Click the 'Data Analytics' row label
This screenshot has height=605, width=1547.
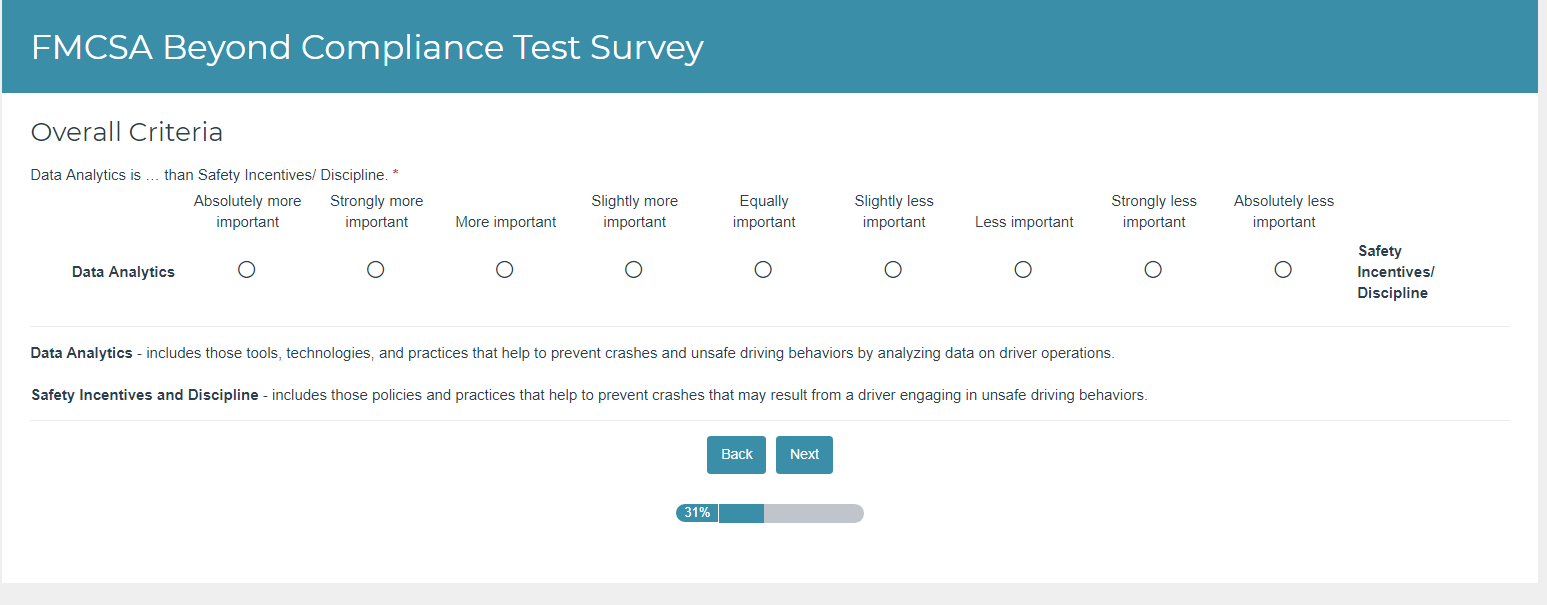pos(123,272)
